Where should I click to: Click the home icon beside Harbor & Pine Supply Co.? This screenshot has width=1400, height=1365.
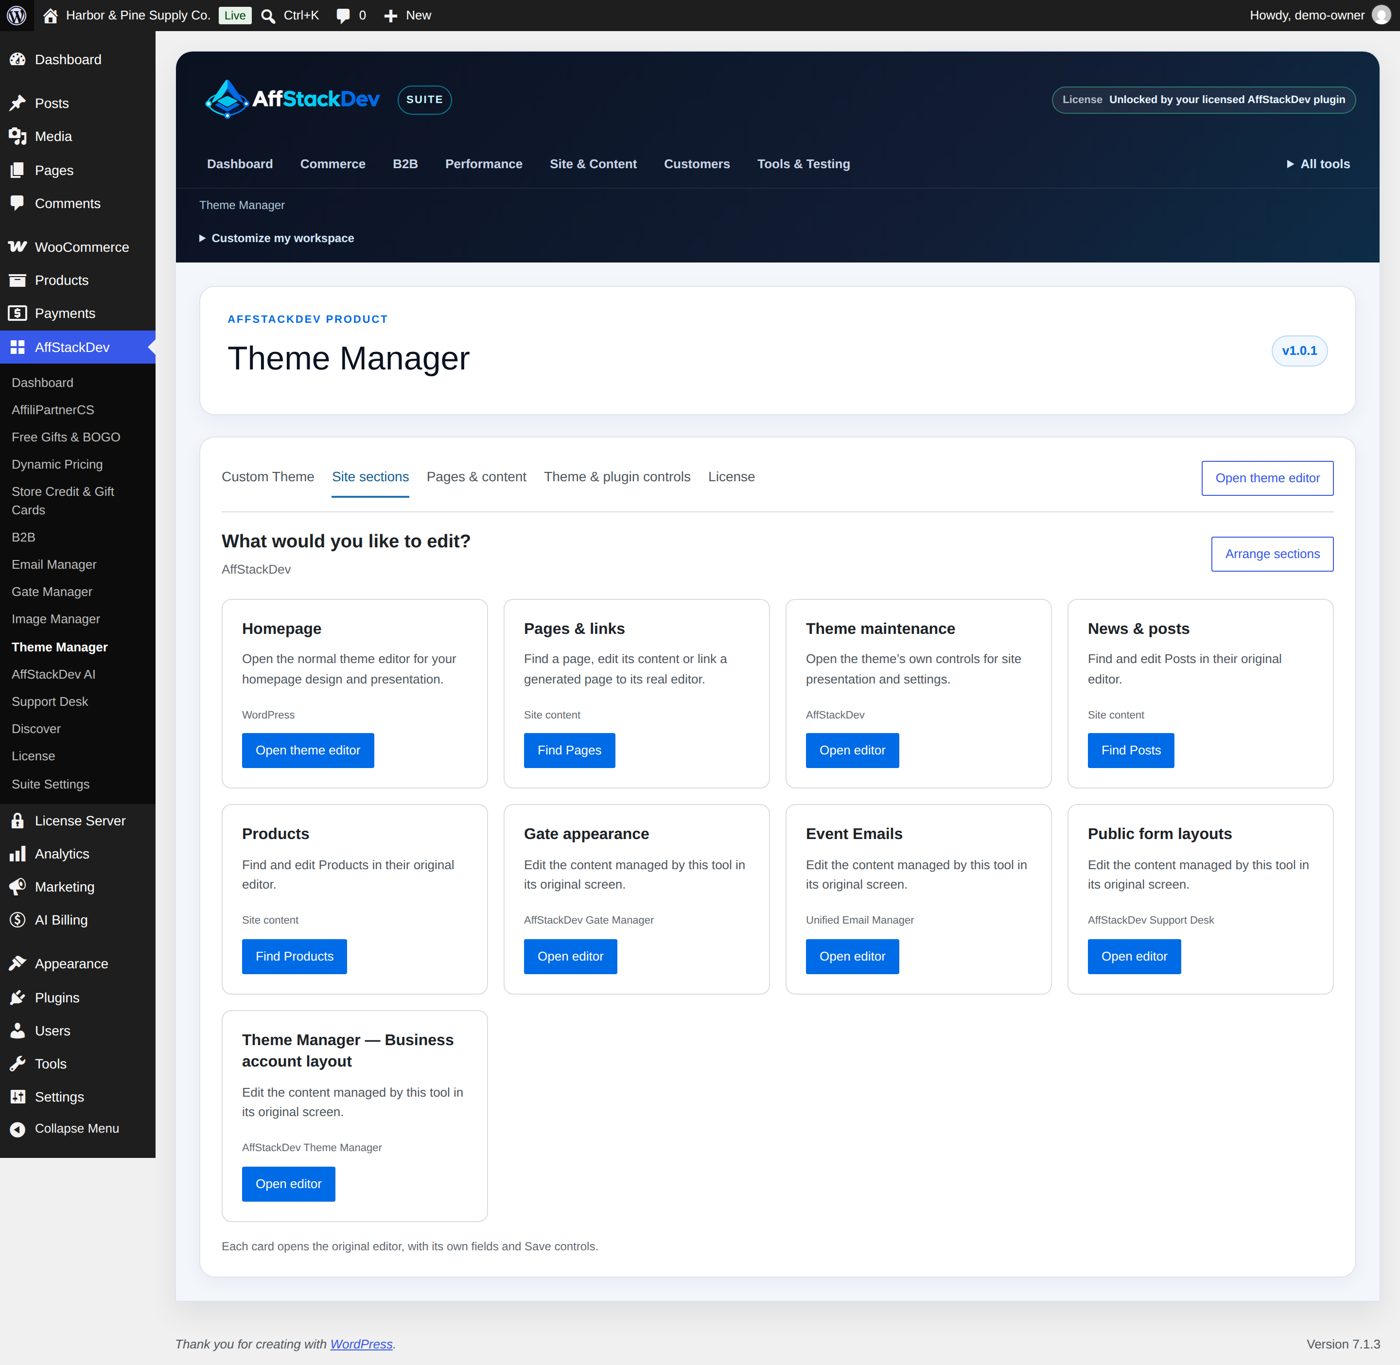(50, 15)
